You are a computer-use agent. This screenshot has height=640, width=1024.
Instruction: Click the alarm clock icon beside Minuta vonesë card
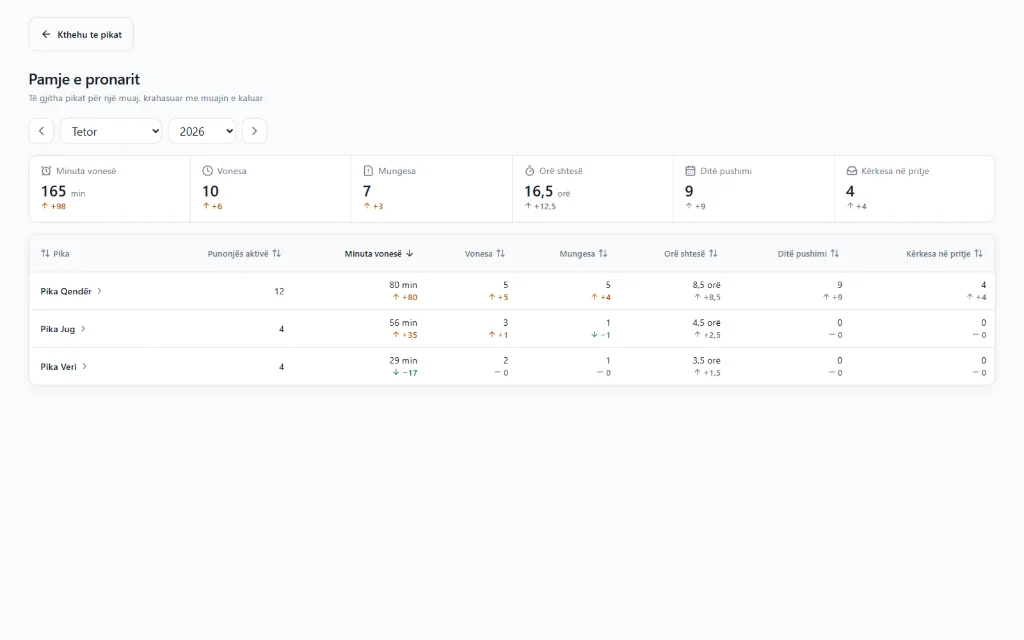coord(46,171)
